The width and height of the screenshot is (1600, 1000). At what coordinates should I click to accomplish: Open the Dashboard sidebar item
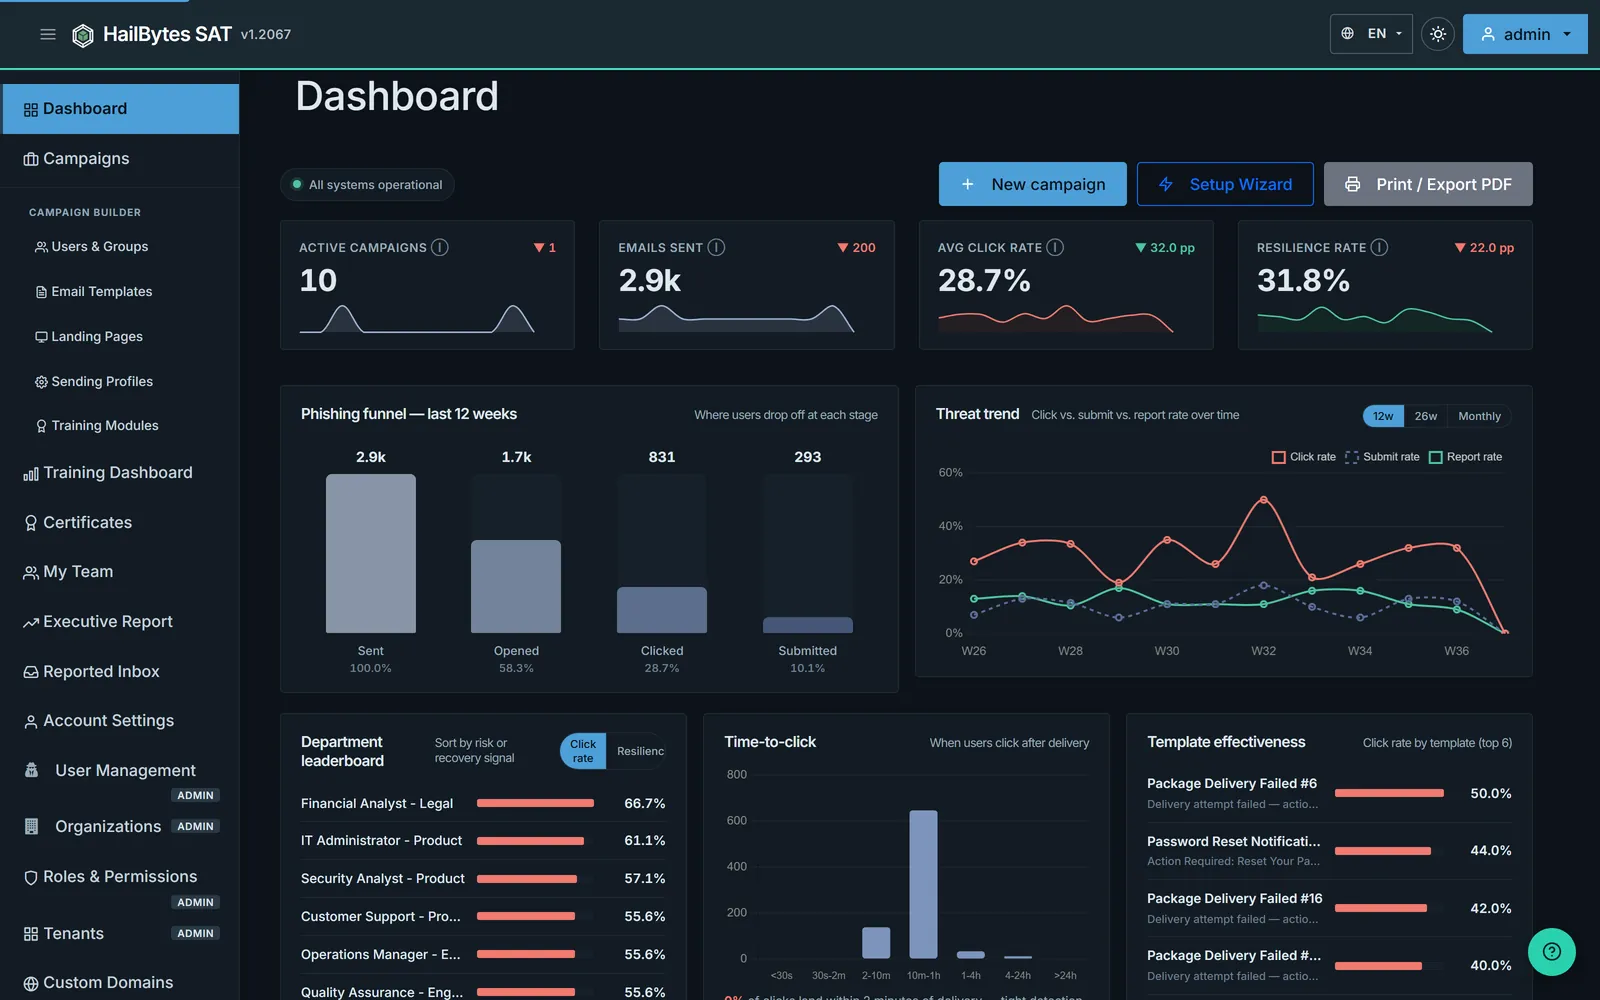[121, 109]
